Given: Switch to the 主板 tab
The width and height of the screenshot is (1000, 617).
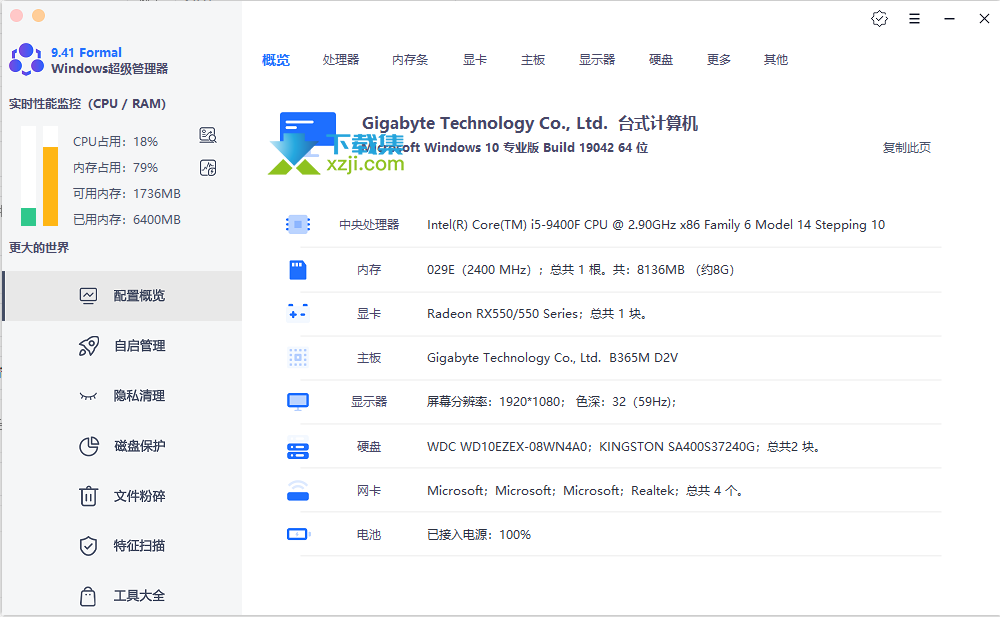Looking at the screenshot, I should pyautogui.click(x=533, y=60).
